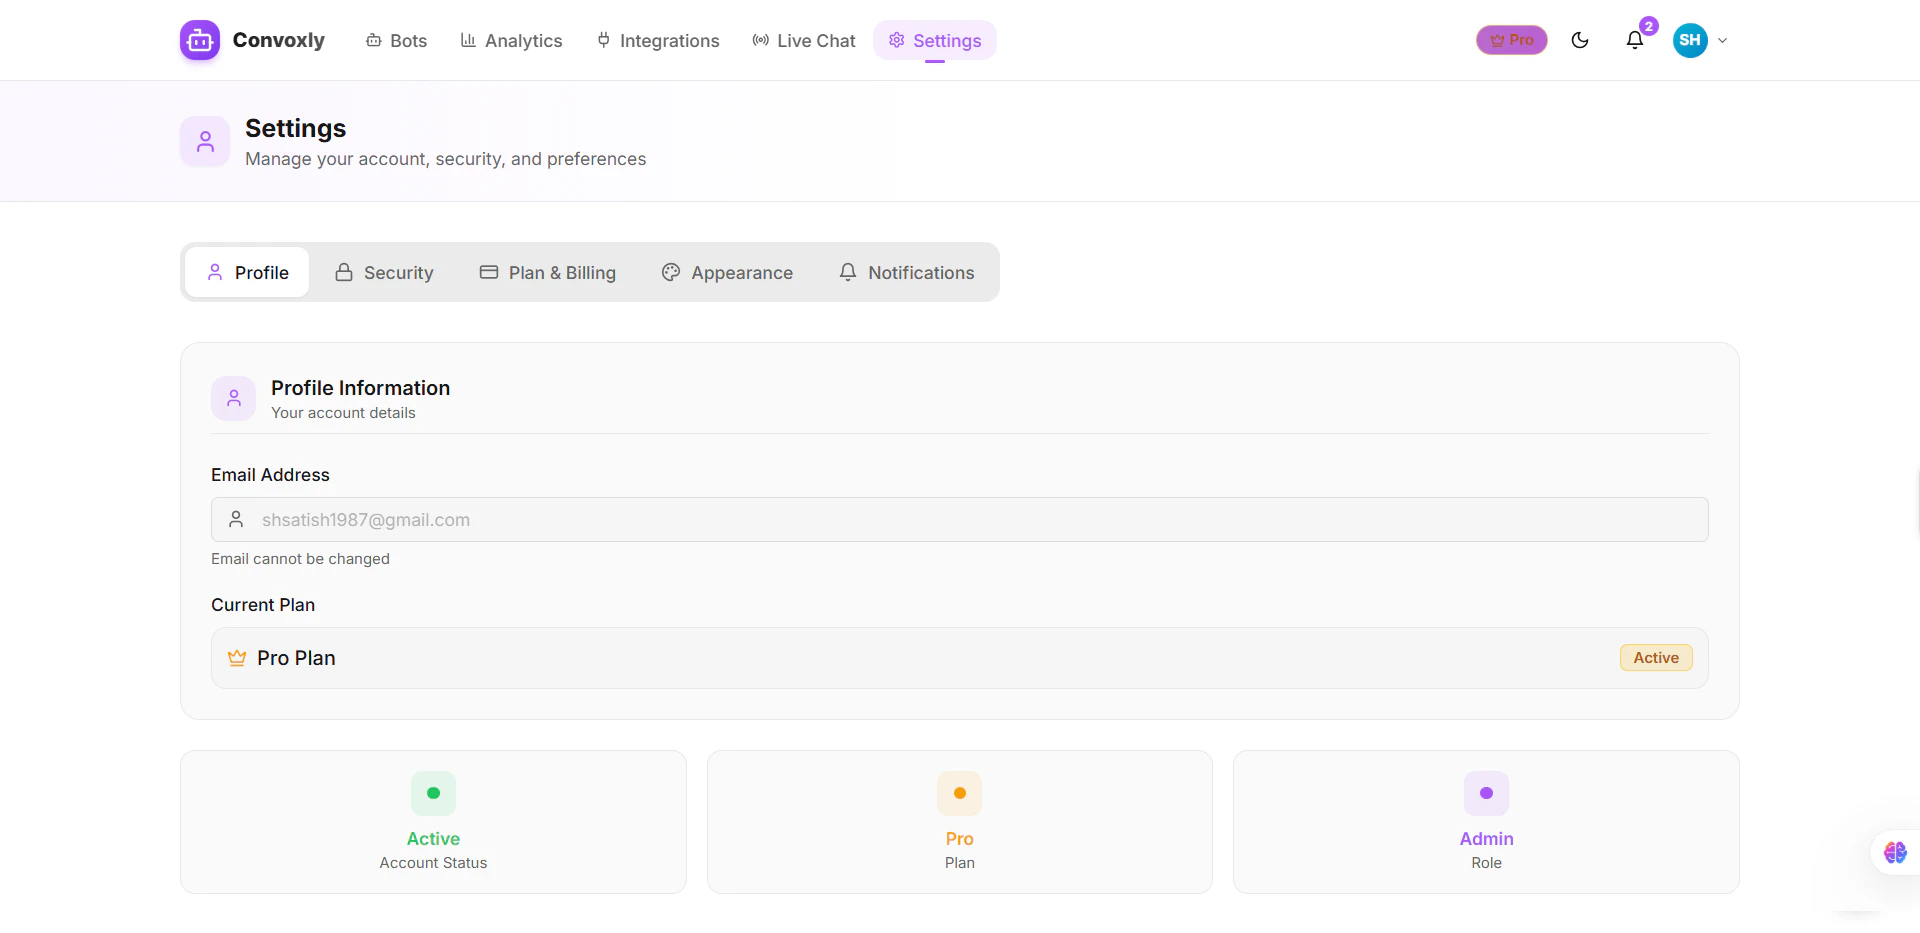Click the orange dot Plan icon
Viewport: 1920px width, 933px height.
pyautogui.click(x=960, y=793)
